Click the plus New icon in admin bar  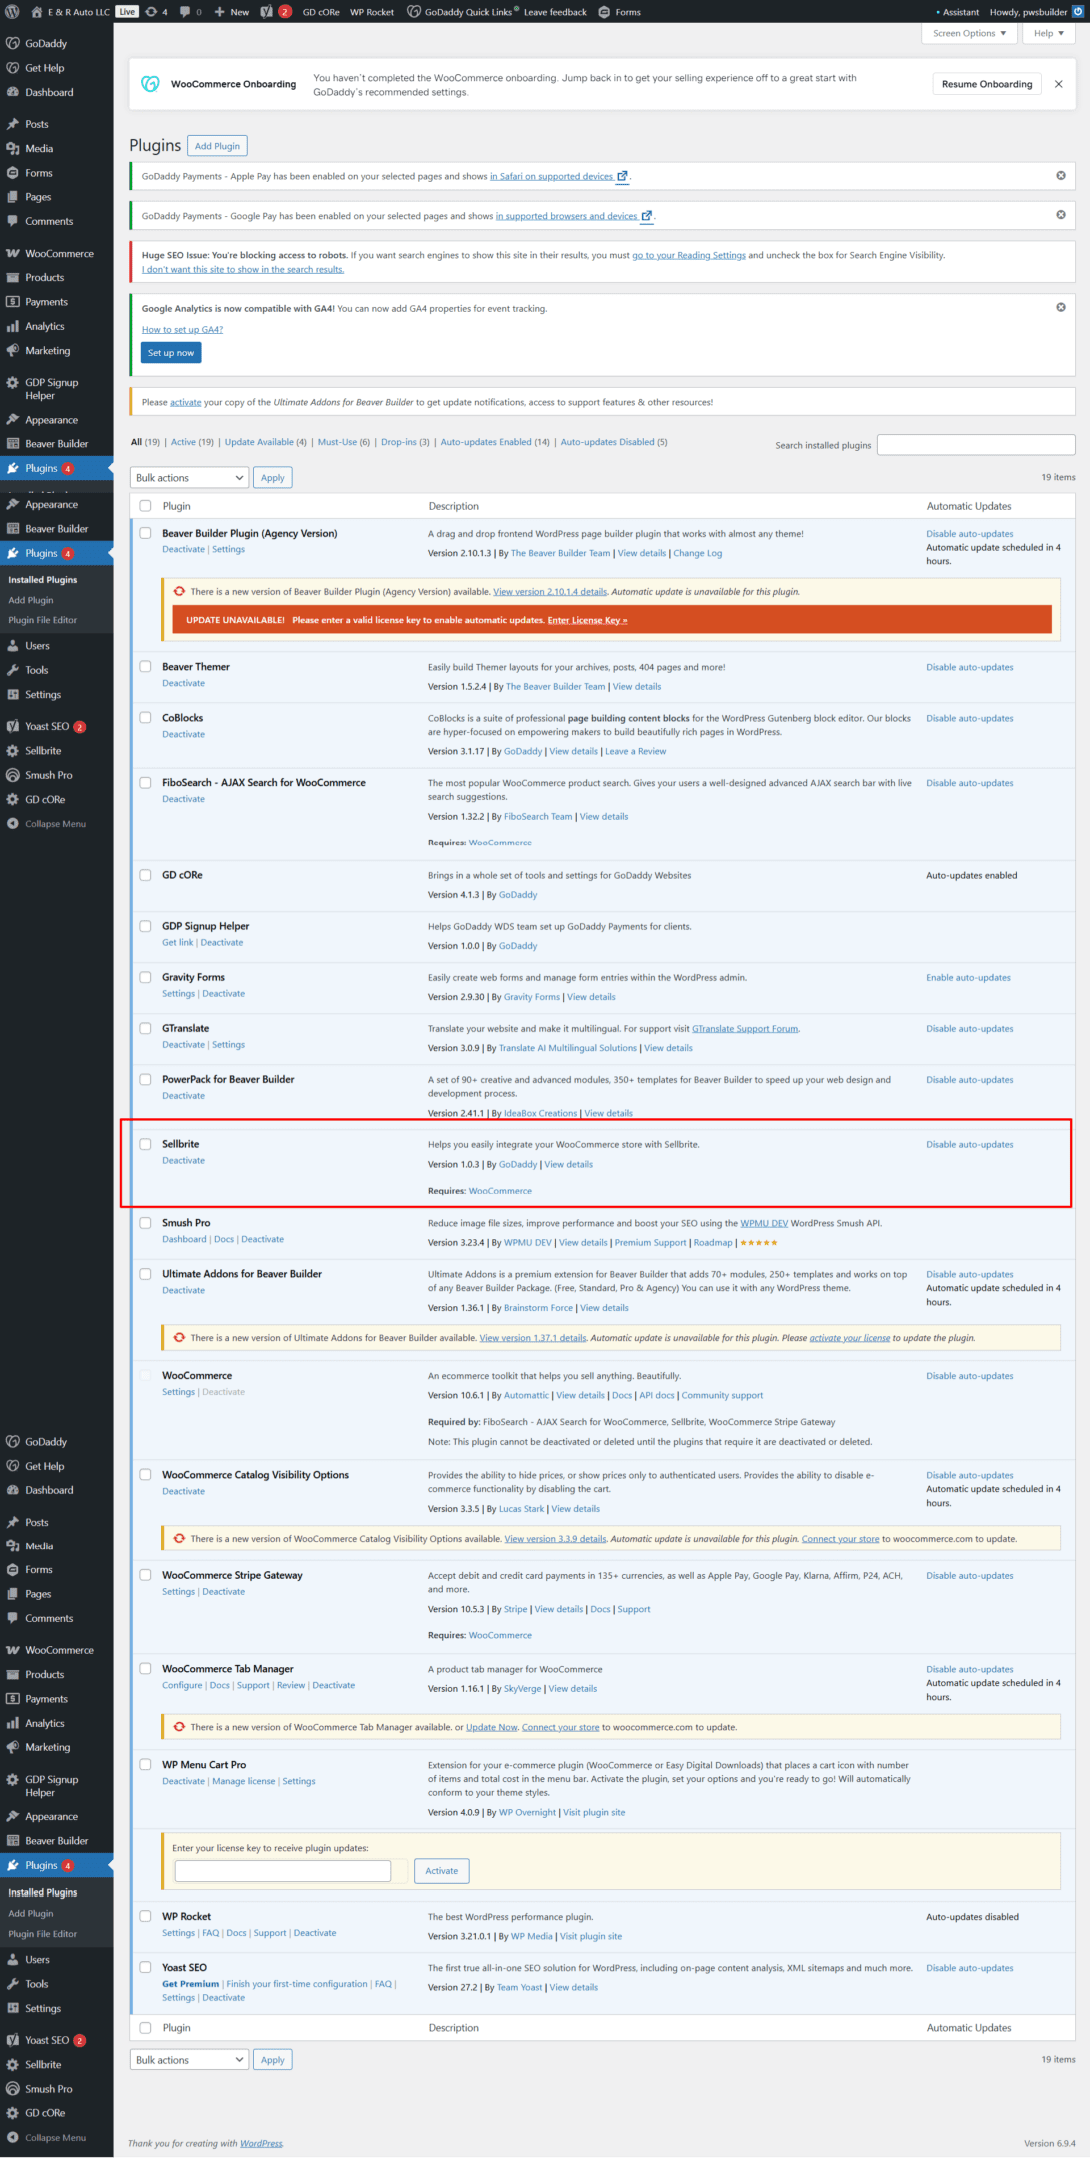[x=219, y=12]
